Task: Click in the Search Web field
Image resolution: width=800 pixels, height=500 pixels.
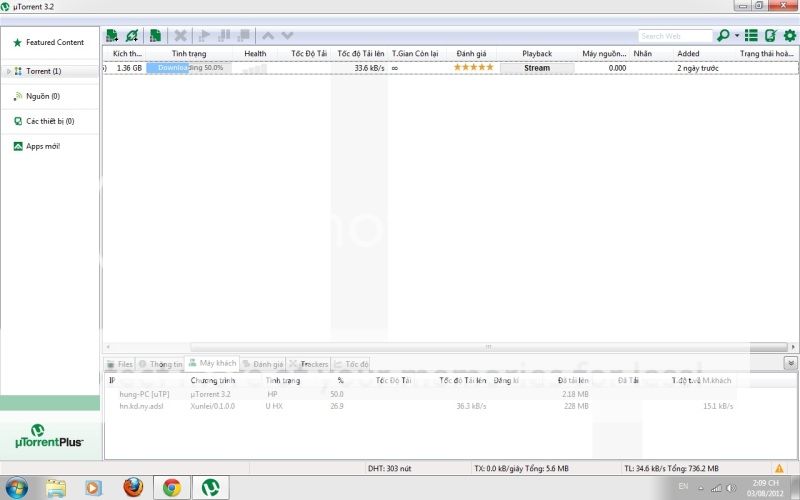Action: click(675, 36)
